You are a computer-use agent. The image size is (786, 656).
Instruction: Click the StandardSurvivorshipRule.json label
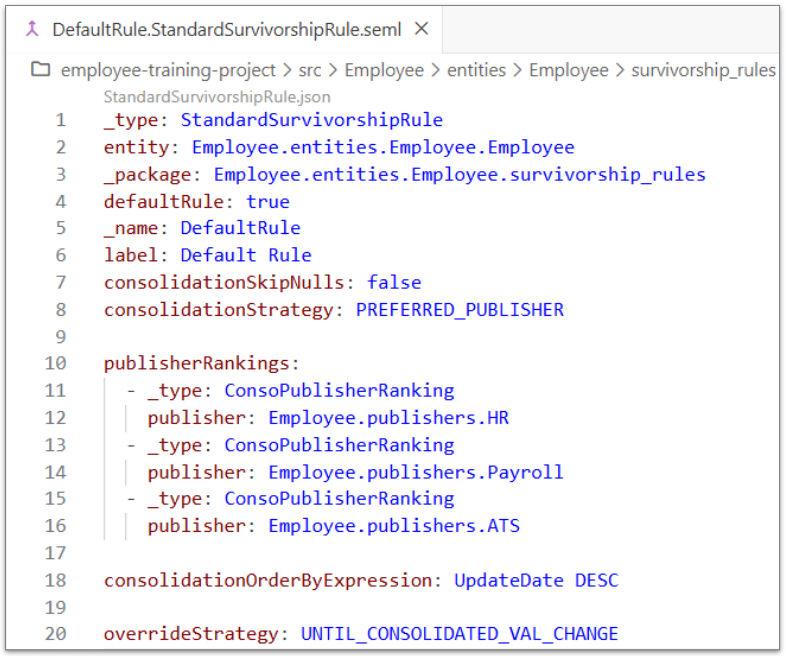217,97
